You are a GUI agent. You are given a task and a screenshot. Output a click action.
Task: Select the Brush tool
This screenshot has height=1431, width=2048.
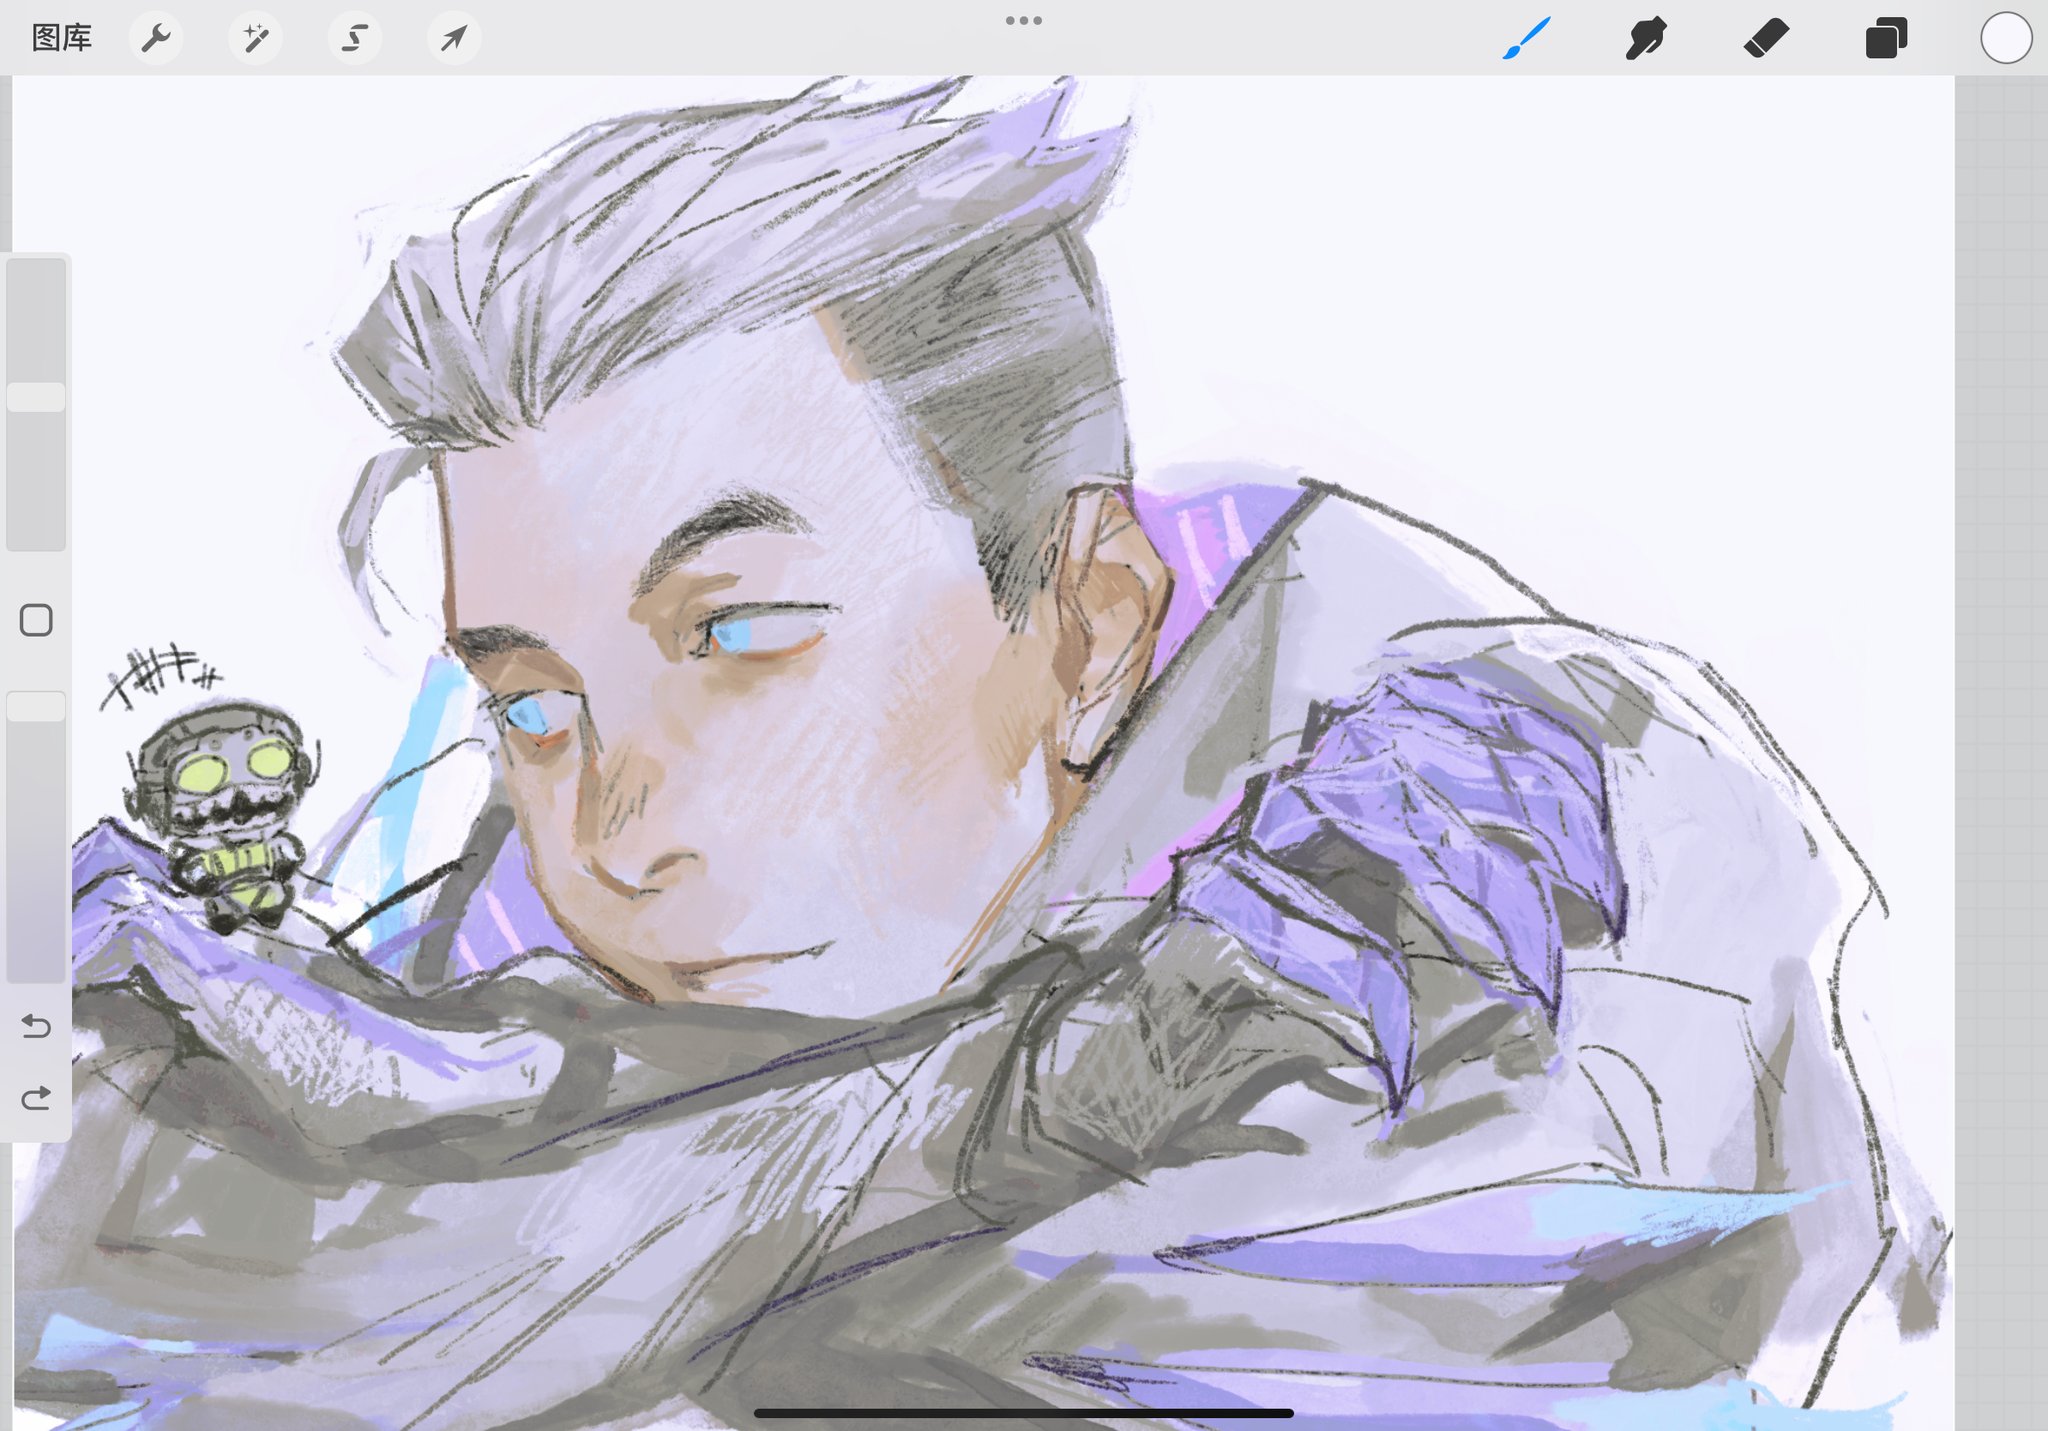1527,38
